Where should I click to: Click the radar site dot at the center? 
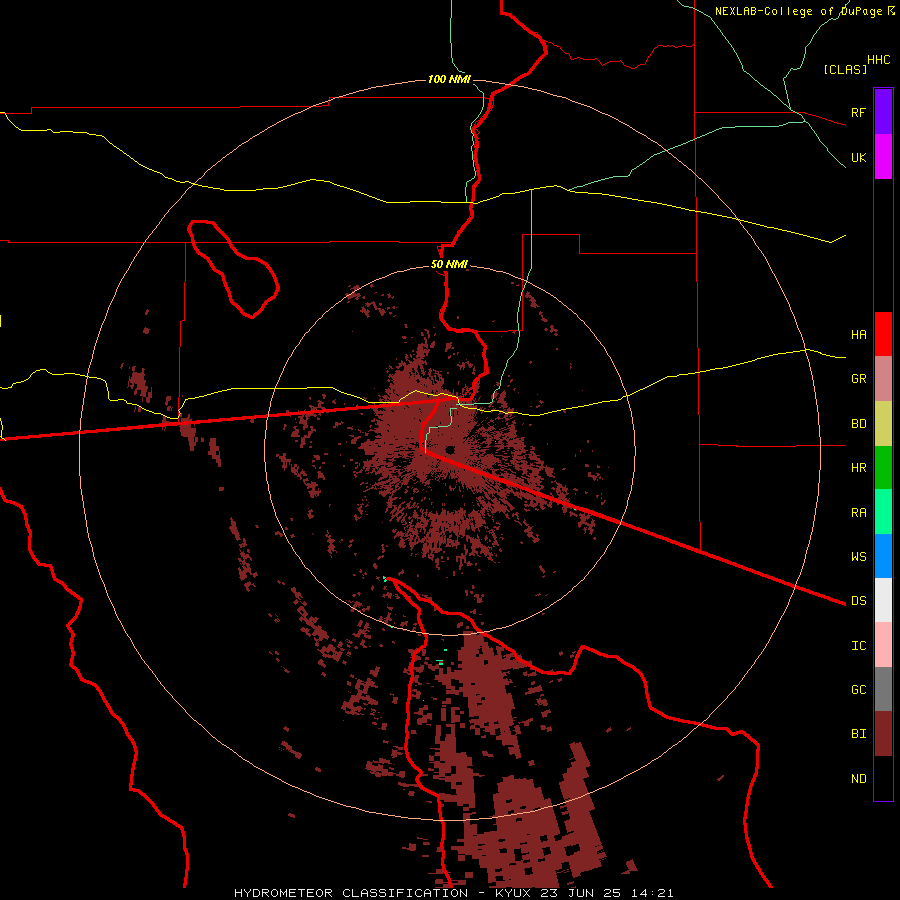[x=449, y=449]
